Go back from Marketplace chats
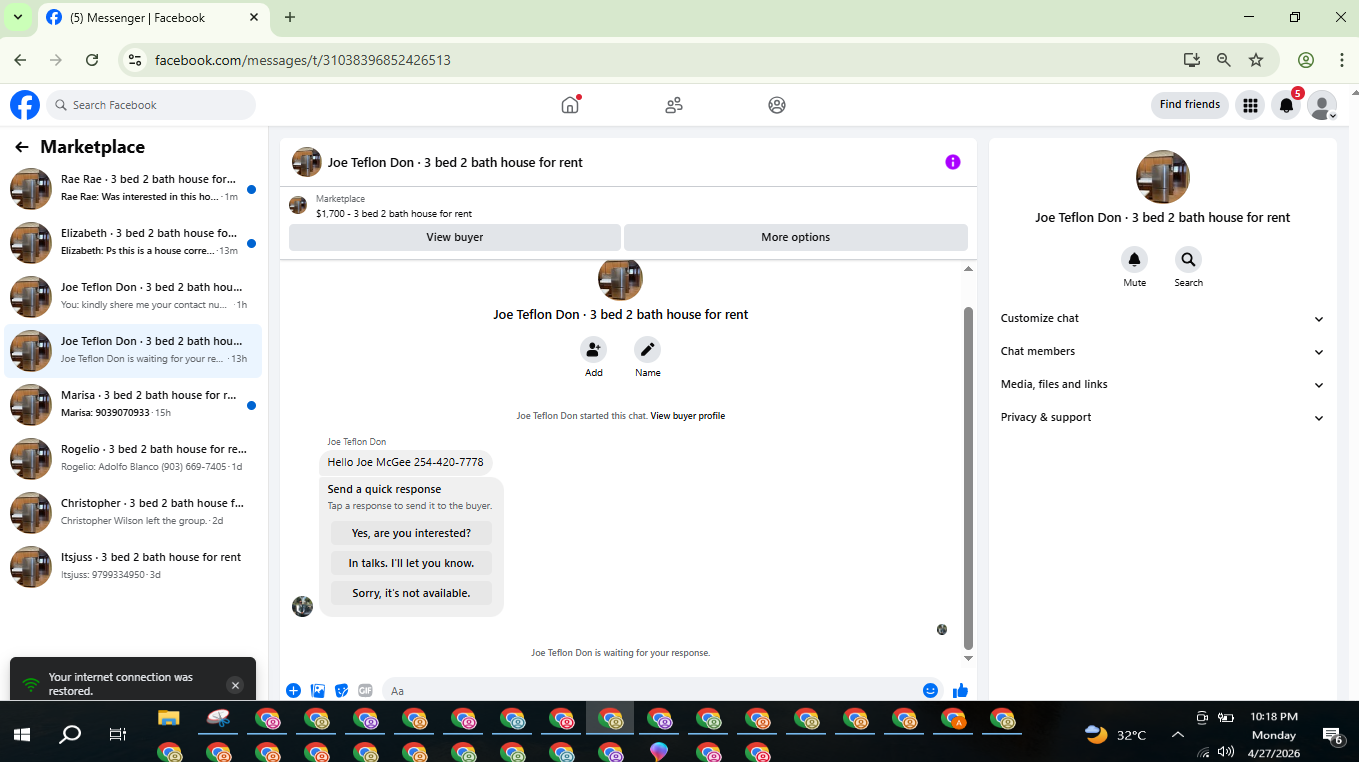 click(x=22, y=147)
